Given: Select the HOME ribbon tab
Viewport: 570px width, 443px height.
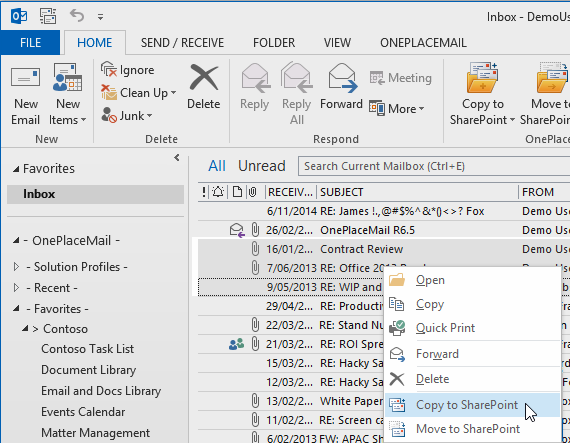Looking at the screenshot, I should pyautogui.click(x=95, y=43).
